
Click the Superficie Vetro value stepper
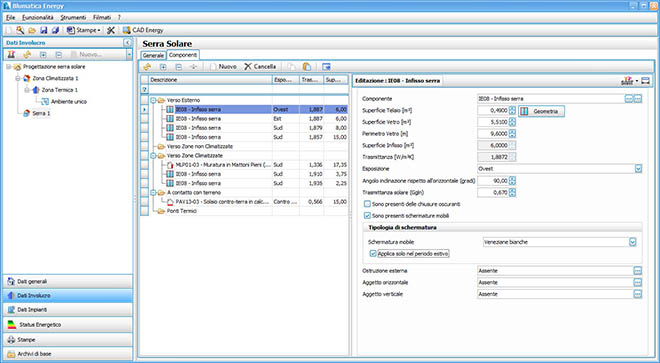click(512, 122)
